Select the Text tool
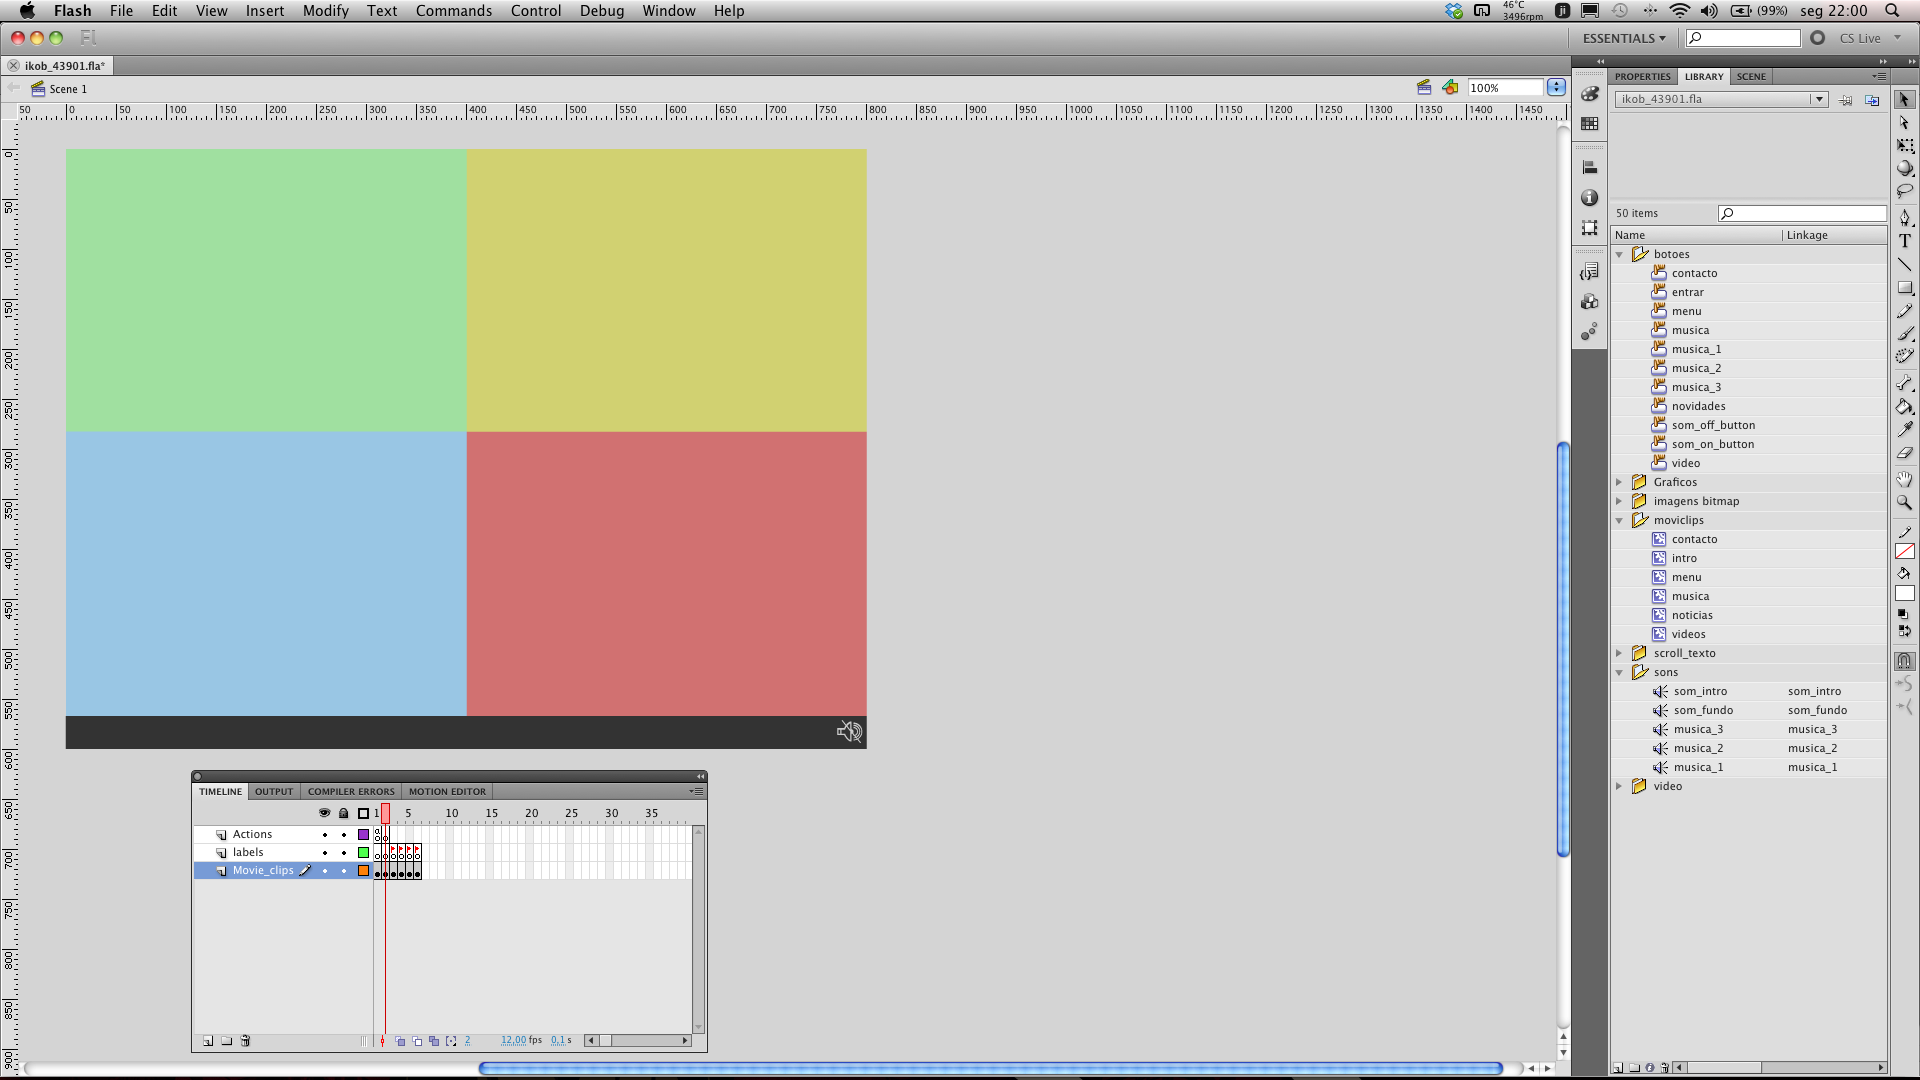The width and height of the screenshot is (1920, 1080). coord(1905,241)
